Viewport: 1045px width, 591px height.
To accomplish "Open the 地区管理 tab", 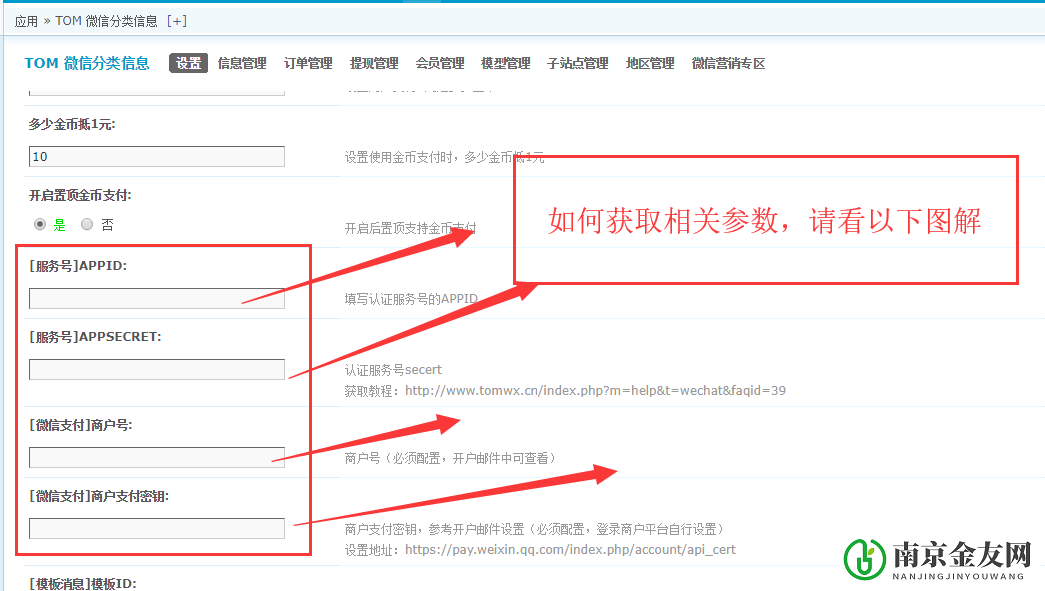I will 650,63.
